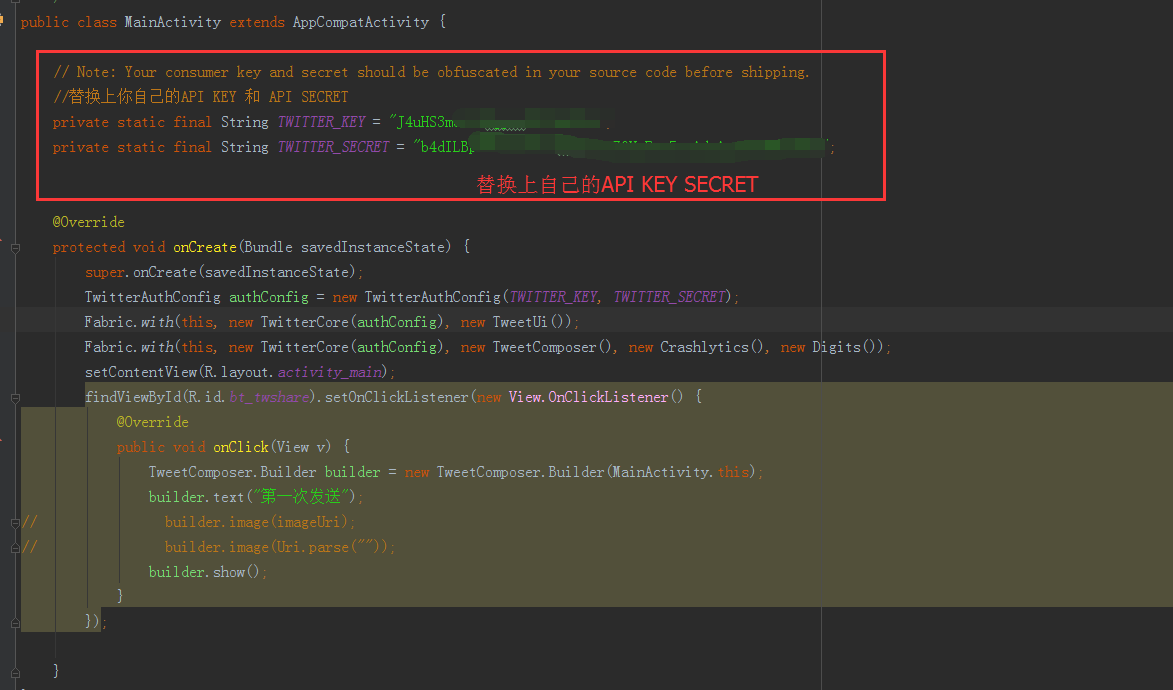The image size is (1173, 690).
Task: Select TWITTER_SECRET constant in its declaration line
Action: [333, 147]
